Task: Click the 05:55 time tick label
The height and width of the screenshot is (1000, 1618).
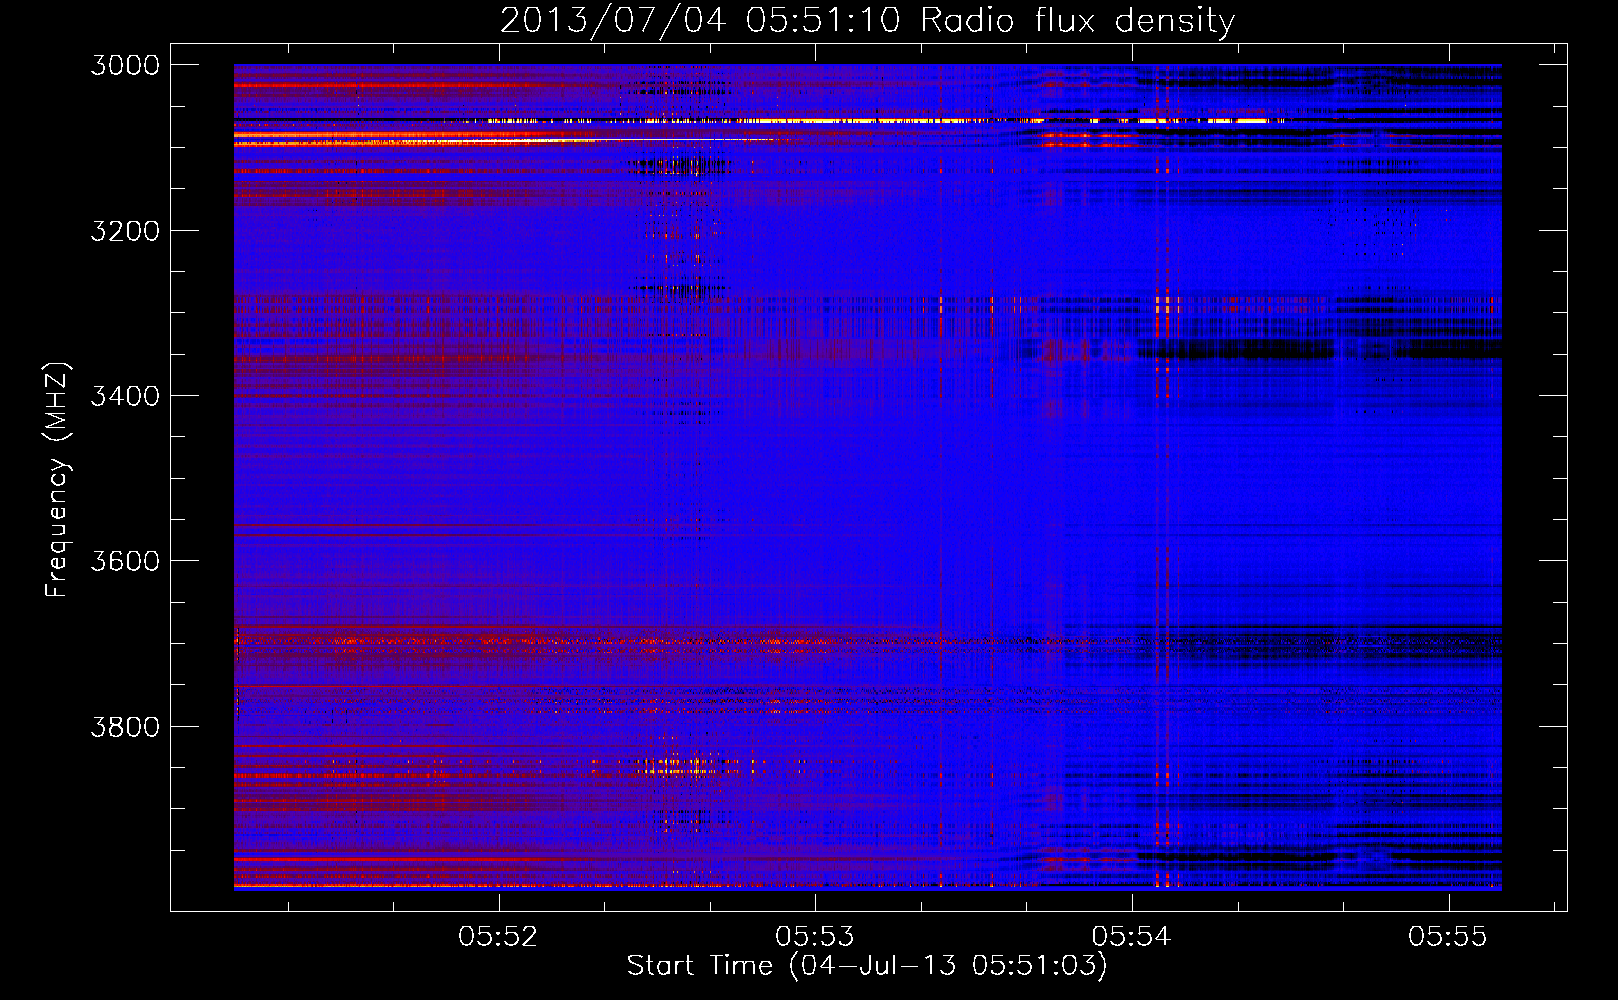Action: [1448, 937]
